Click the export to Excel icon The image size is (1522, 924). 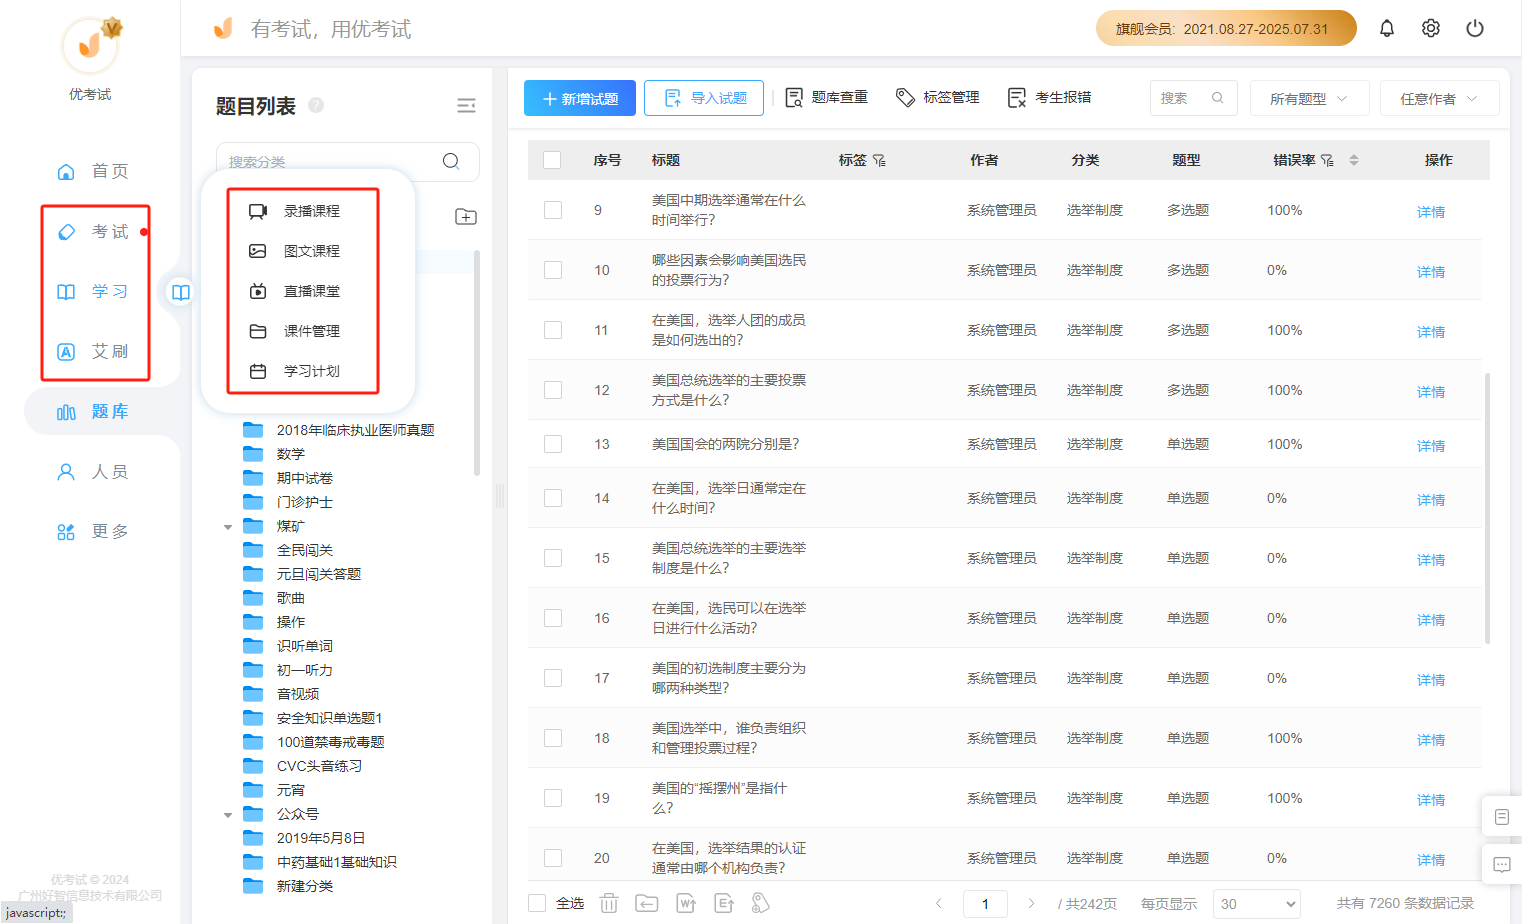click(x=724, y=903)
